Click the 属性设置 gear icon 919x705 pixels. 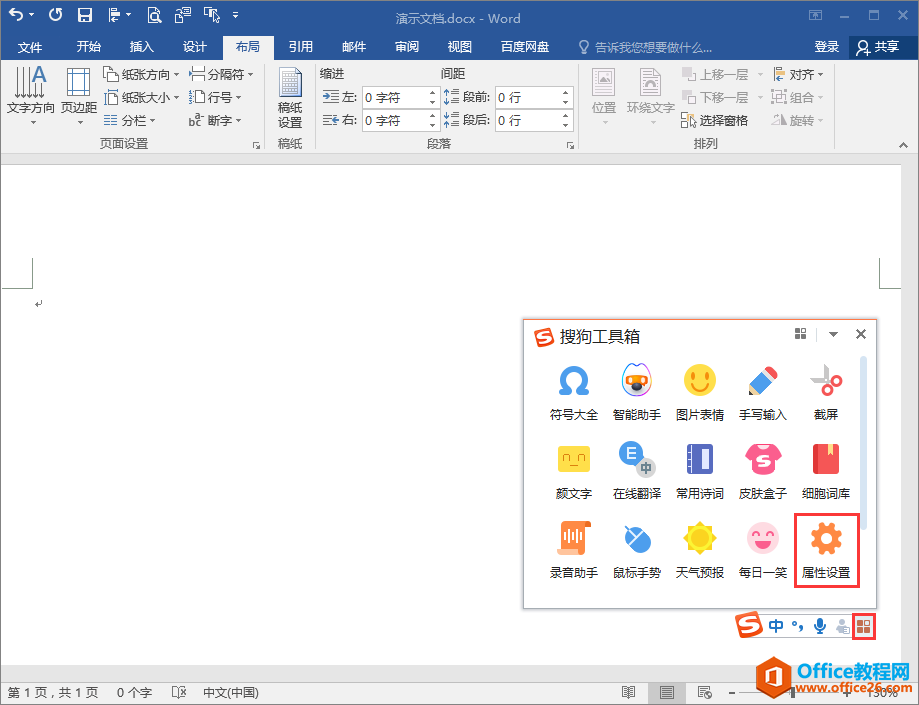[826, 540]
